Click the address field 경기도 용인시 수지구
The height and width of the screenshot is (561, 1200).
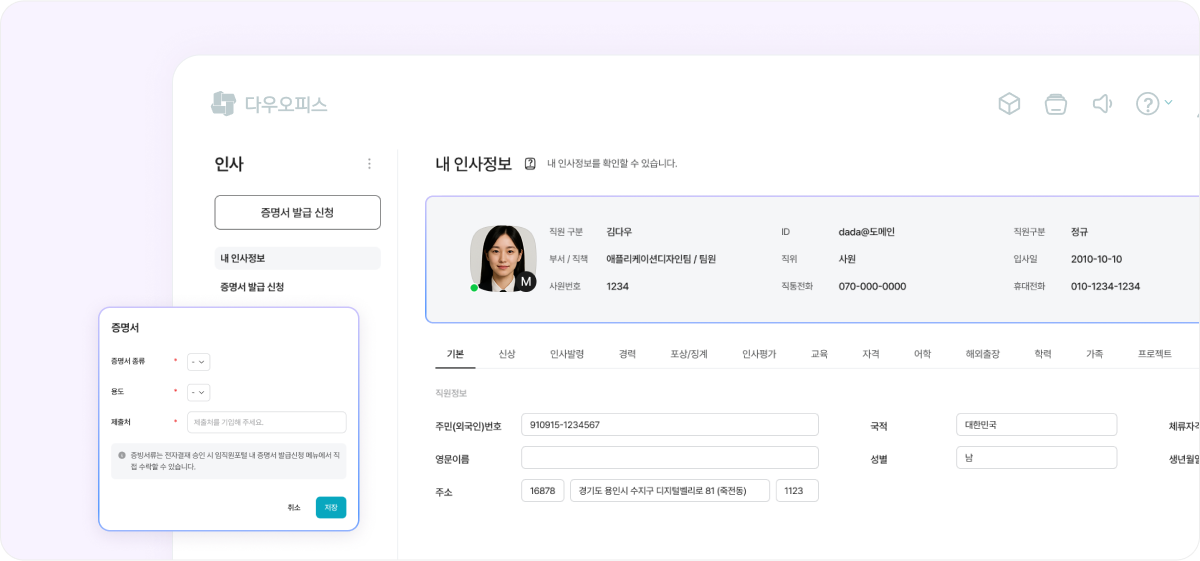670,491
